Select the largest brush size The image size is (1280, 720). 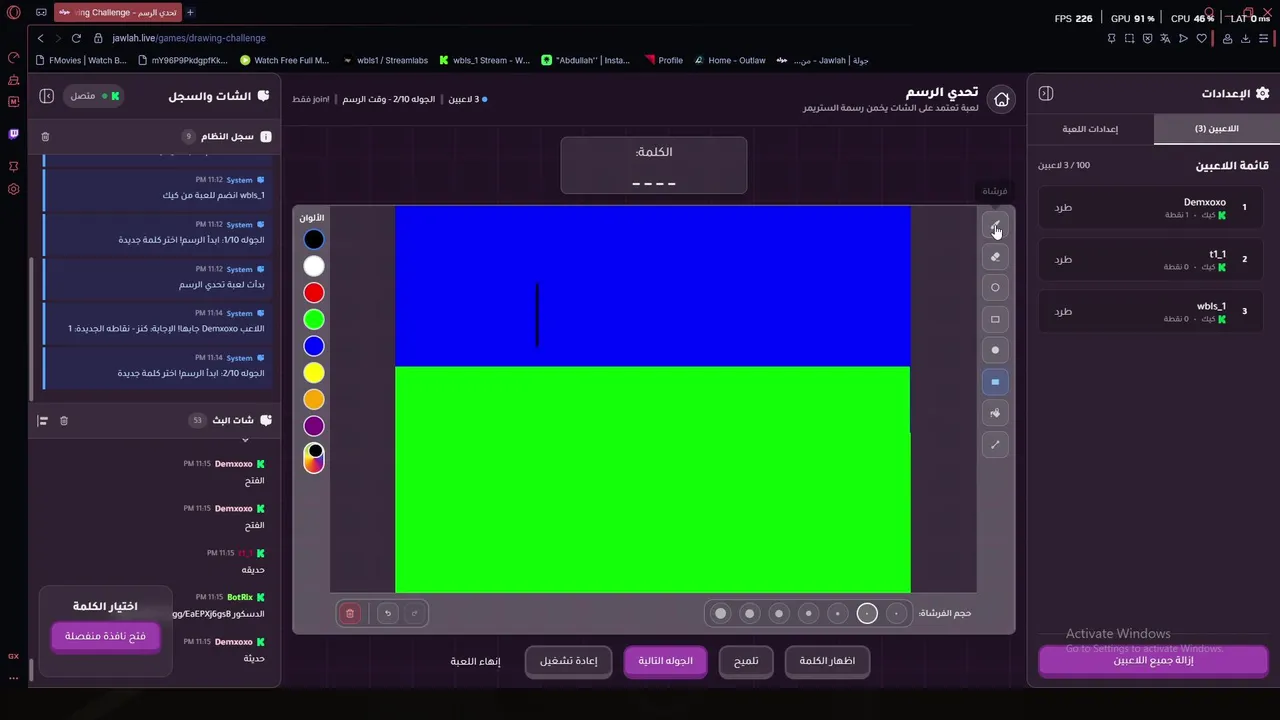[720, 613]
